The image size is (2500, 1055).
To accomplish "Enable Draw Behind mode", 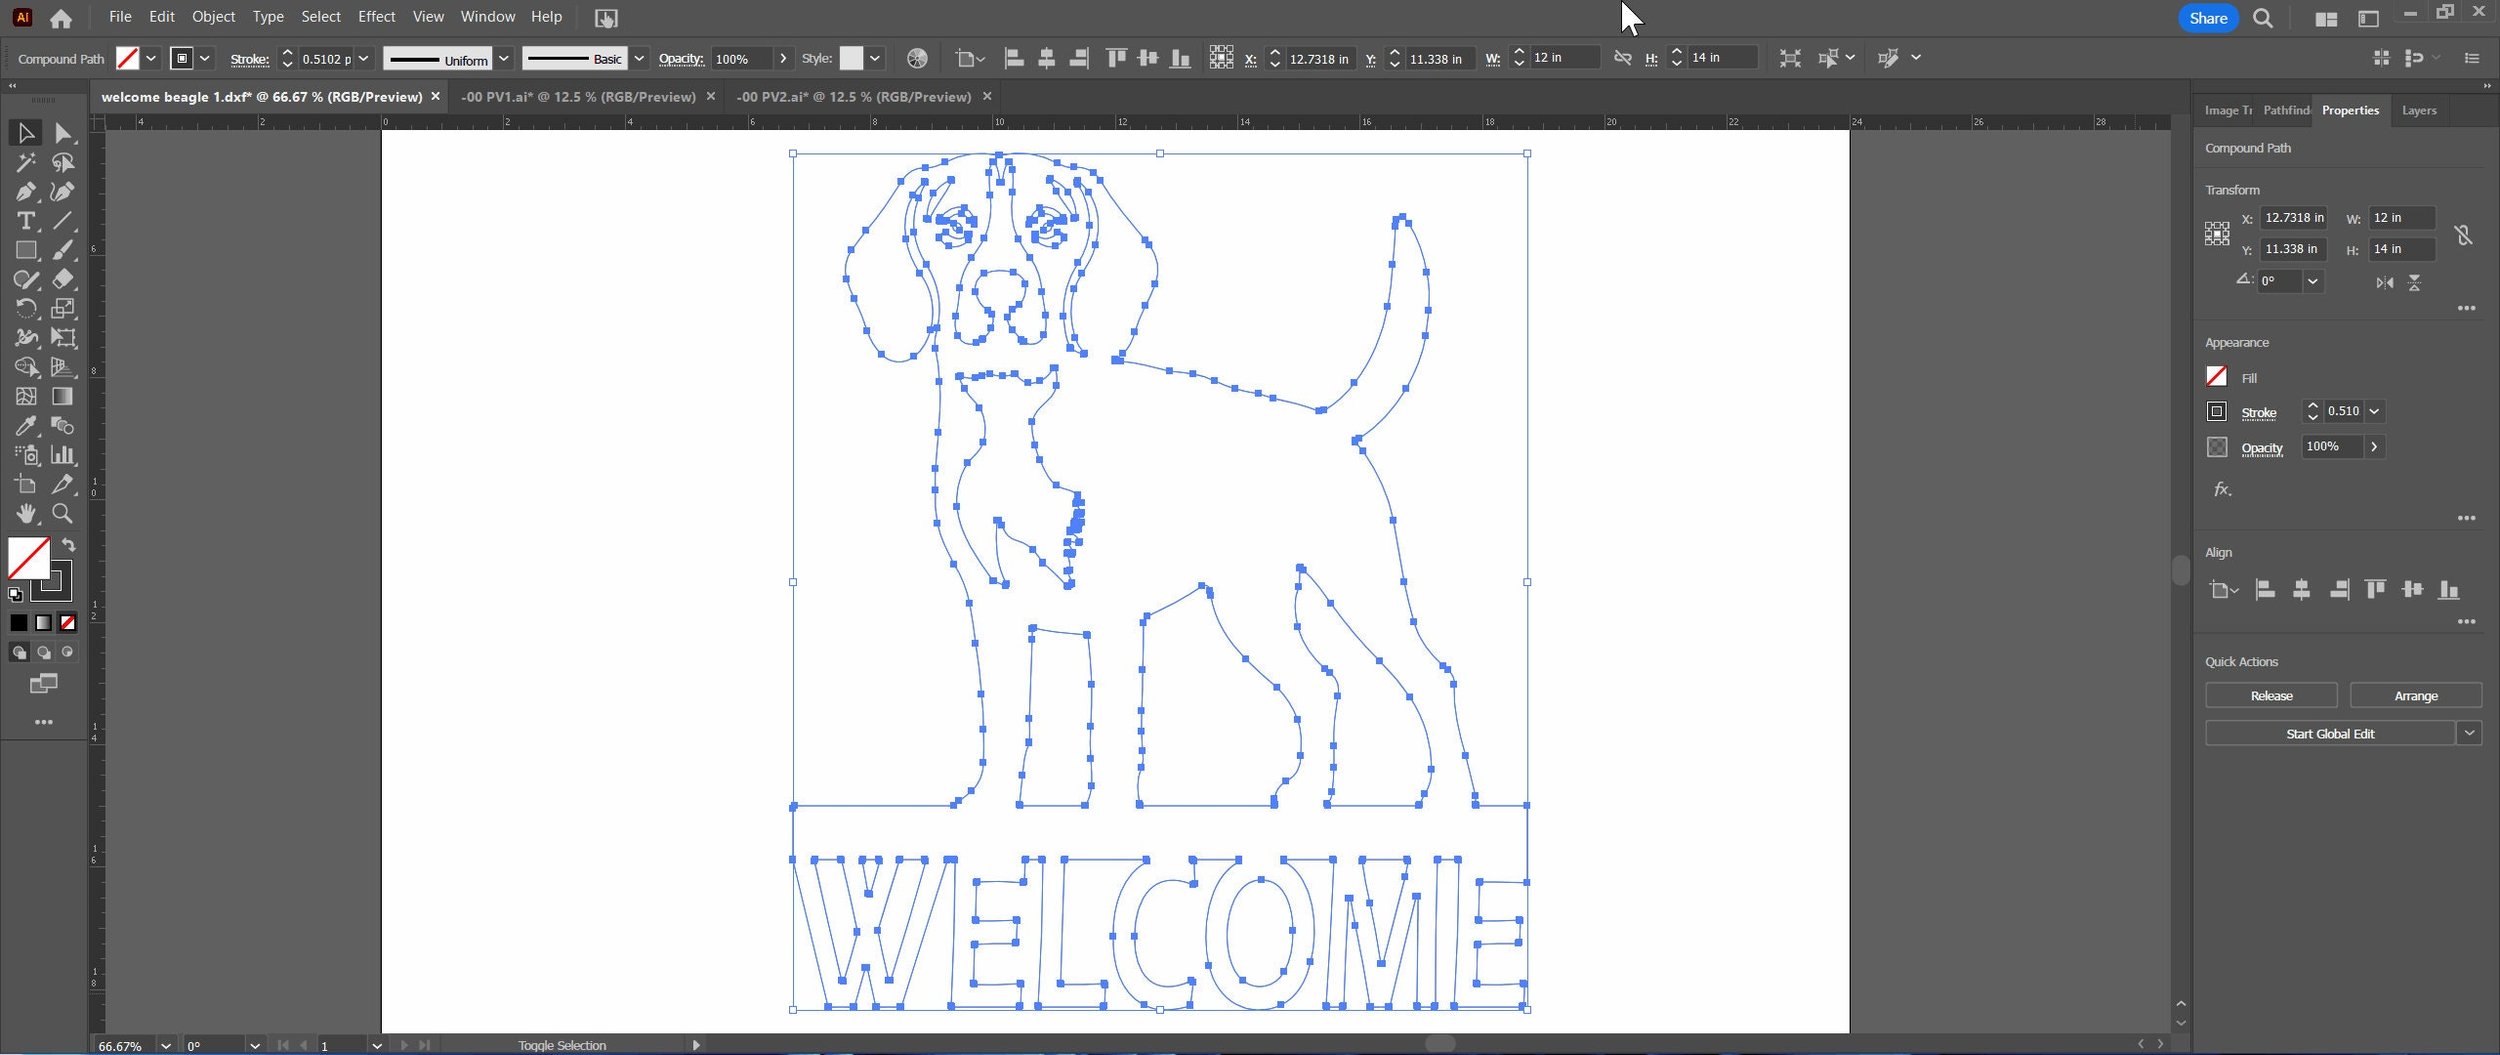I will [x=44, y=652].
